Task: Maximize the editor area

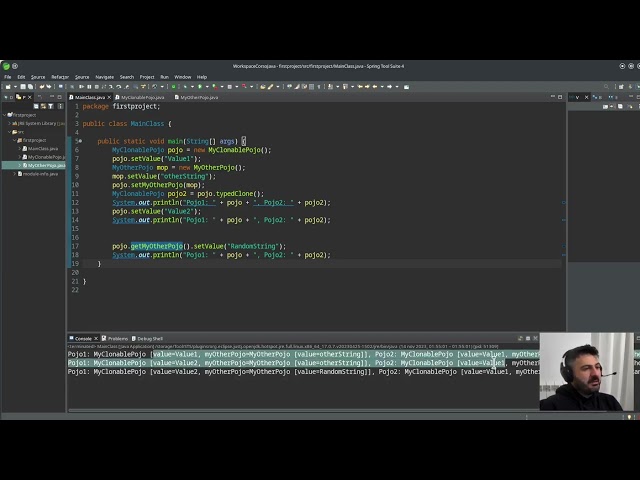Action: [560, 97]
